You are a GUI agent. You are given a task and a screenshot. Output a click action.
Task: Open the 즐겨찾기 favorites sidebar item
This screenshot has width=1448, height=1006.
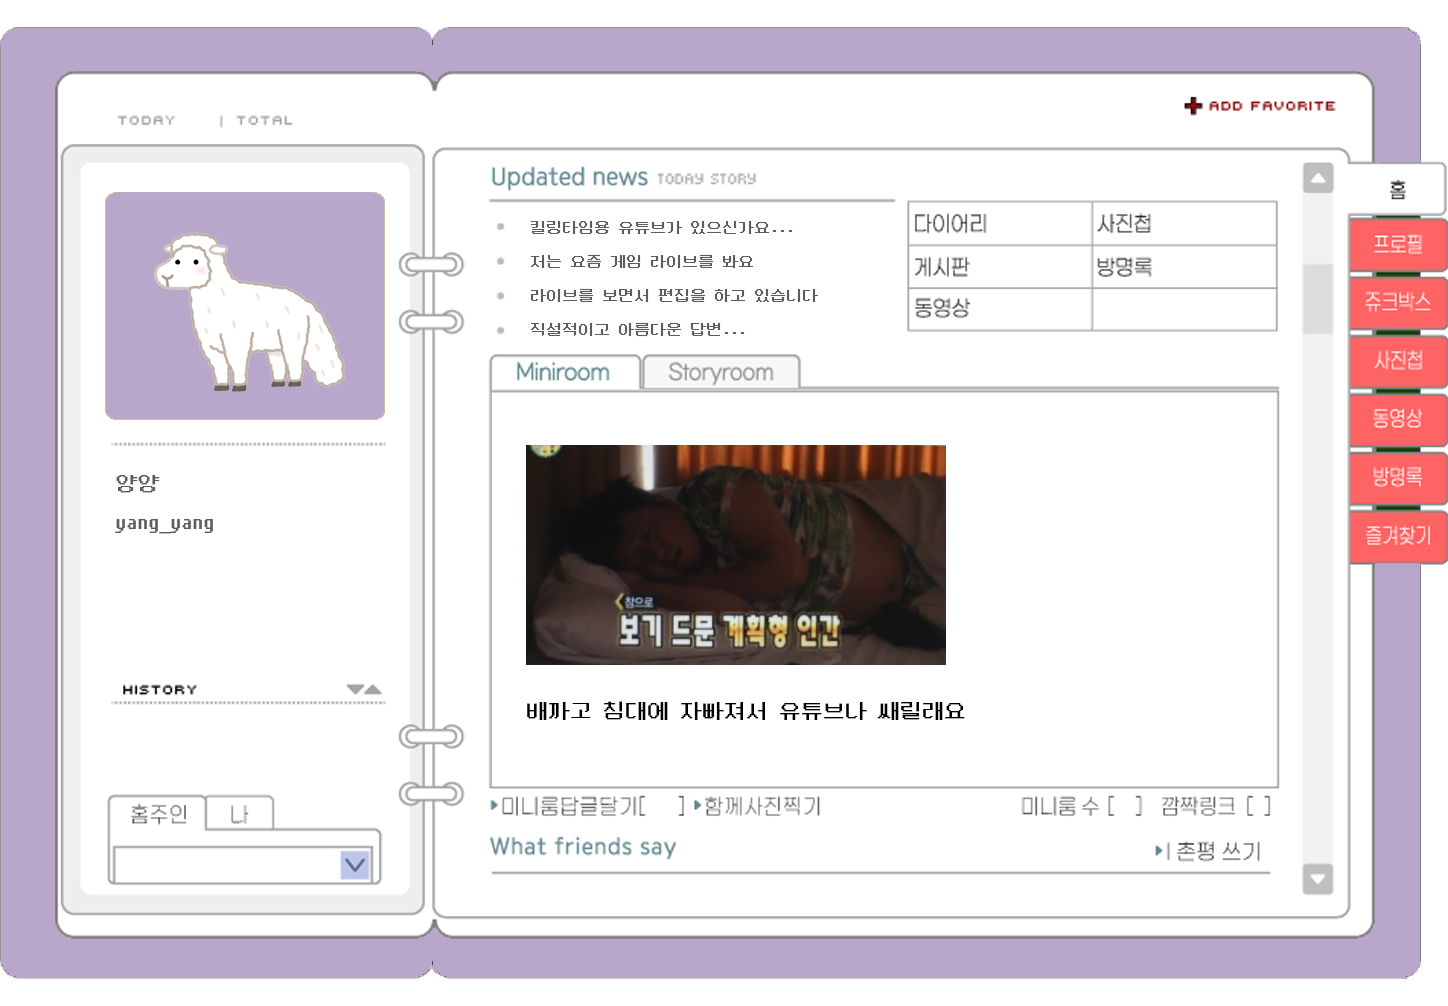click(x=1397, y=536)
